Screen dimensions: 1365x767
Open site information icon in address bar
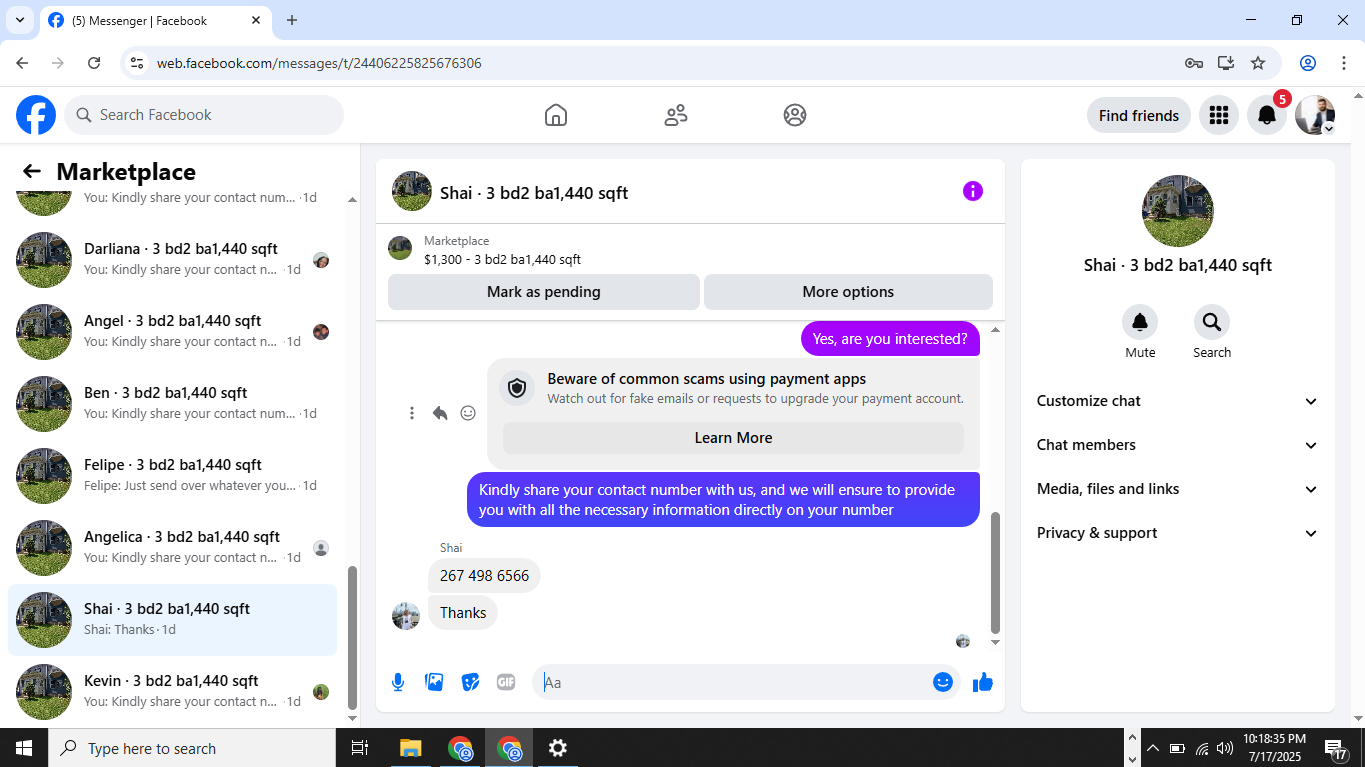pyautogui.click(x=138, y=63)
